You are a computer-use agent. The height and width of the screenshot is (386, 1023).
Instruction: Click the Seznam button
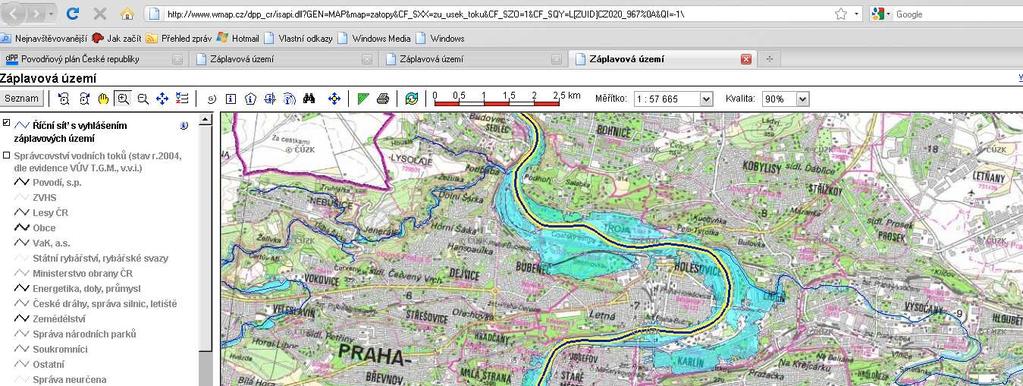coord(23,99)
